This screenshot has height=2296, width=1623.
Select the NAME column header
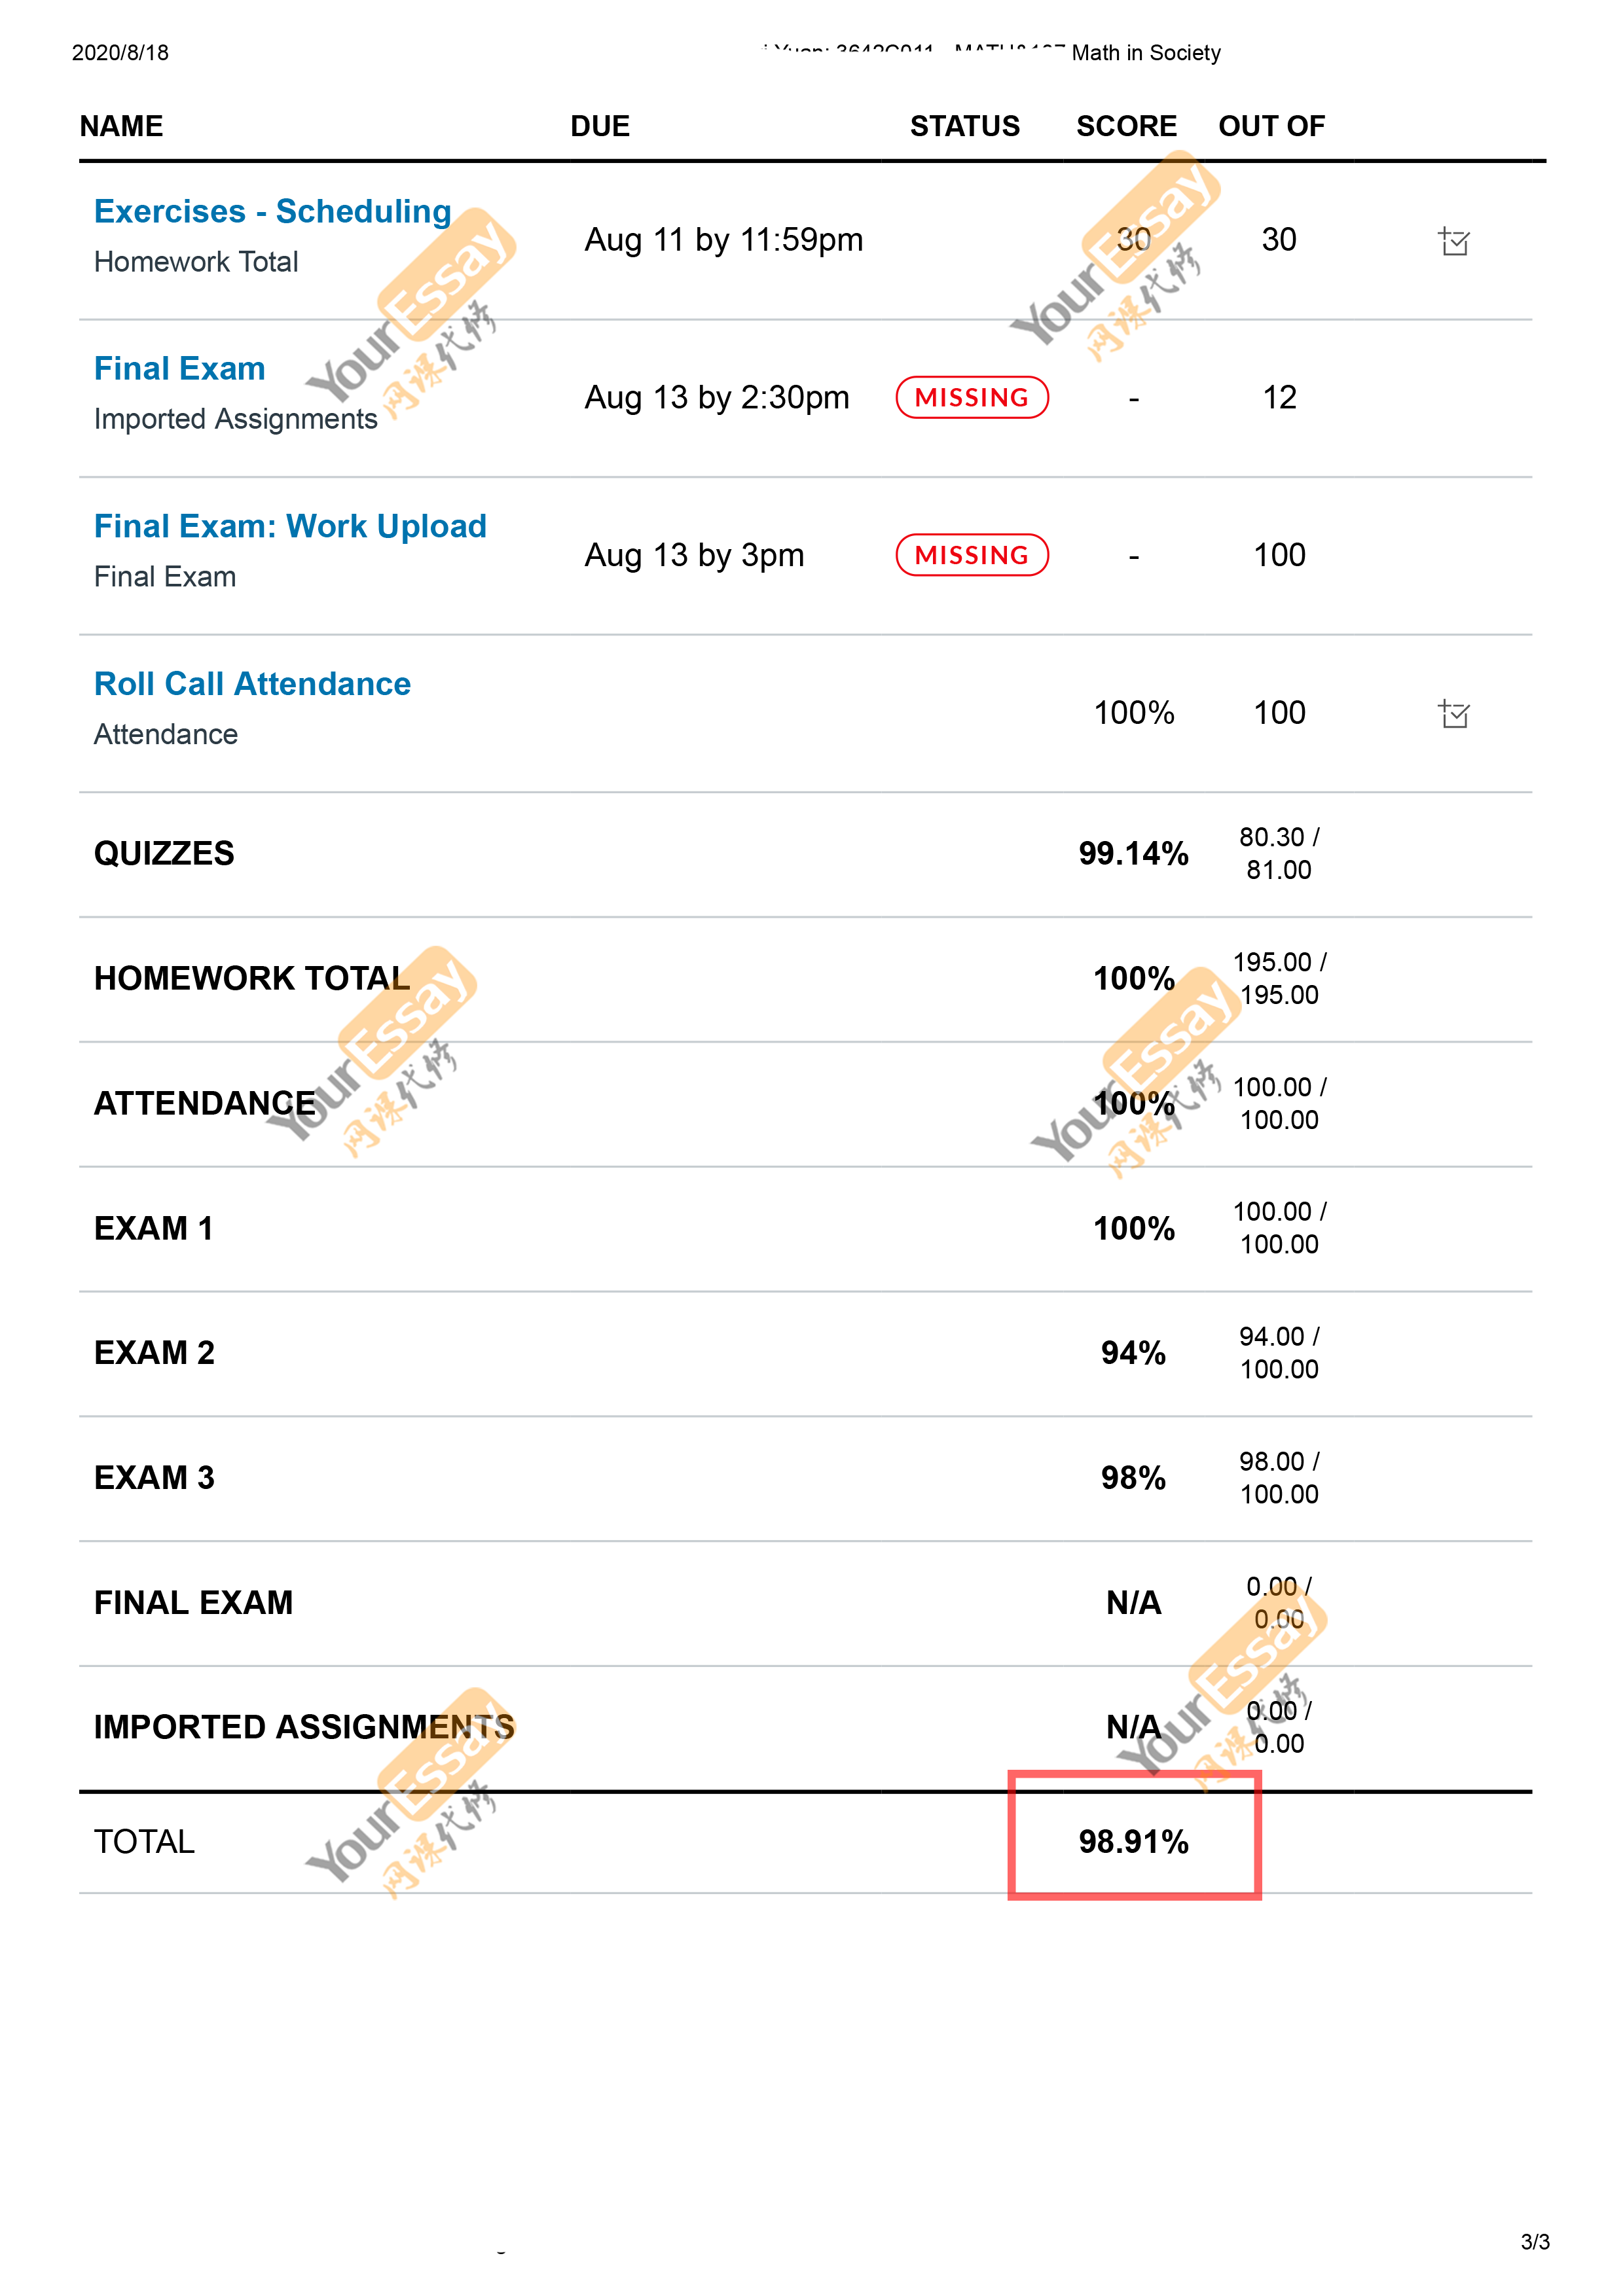(x=121, y=126)
